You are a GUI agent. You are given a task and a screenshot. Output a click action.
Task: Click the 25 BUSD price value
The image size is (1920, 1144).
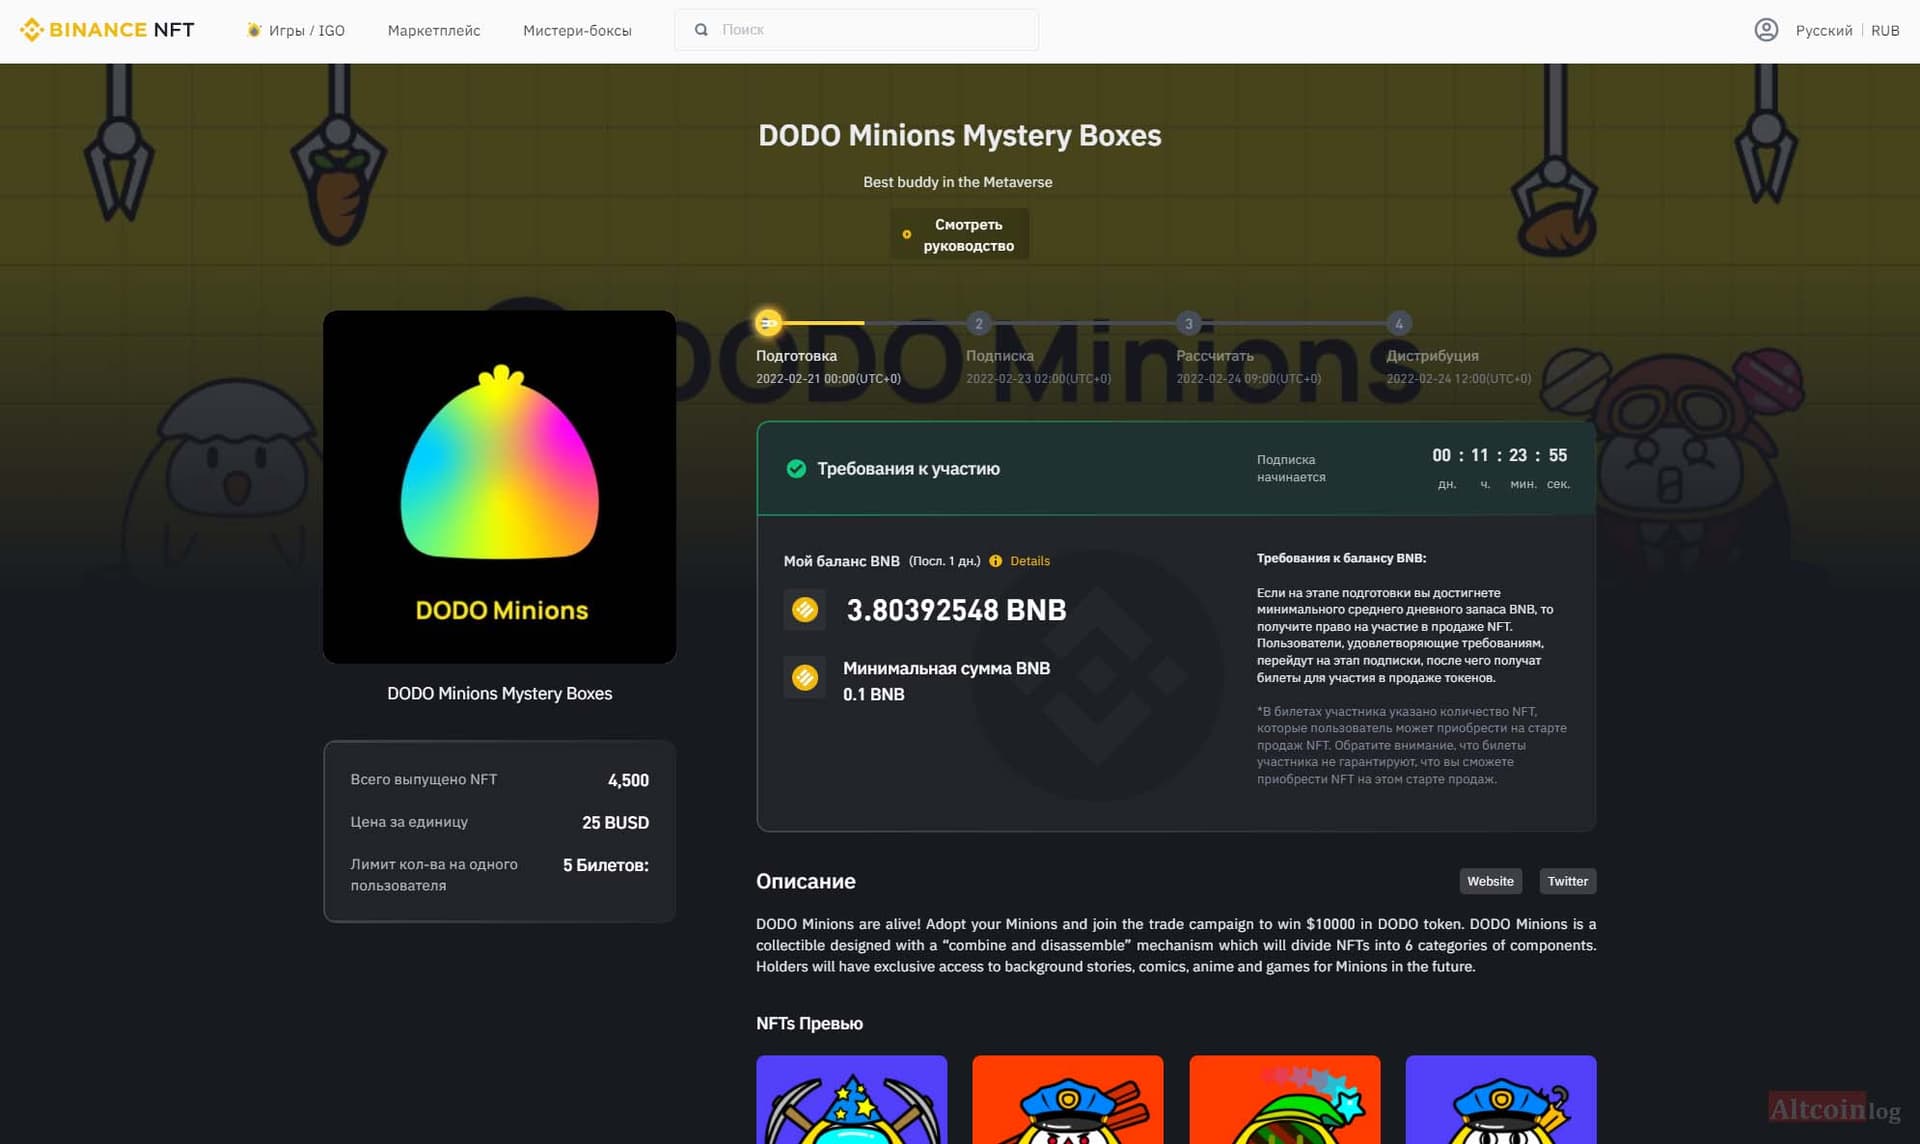pyautogui.click(x=615, y=822)
